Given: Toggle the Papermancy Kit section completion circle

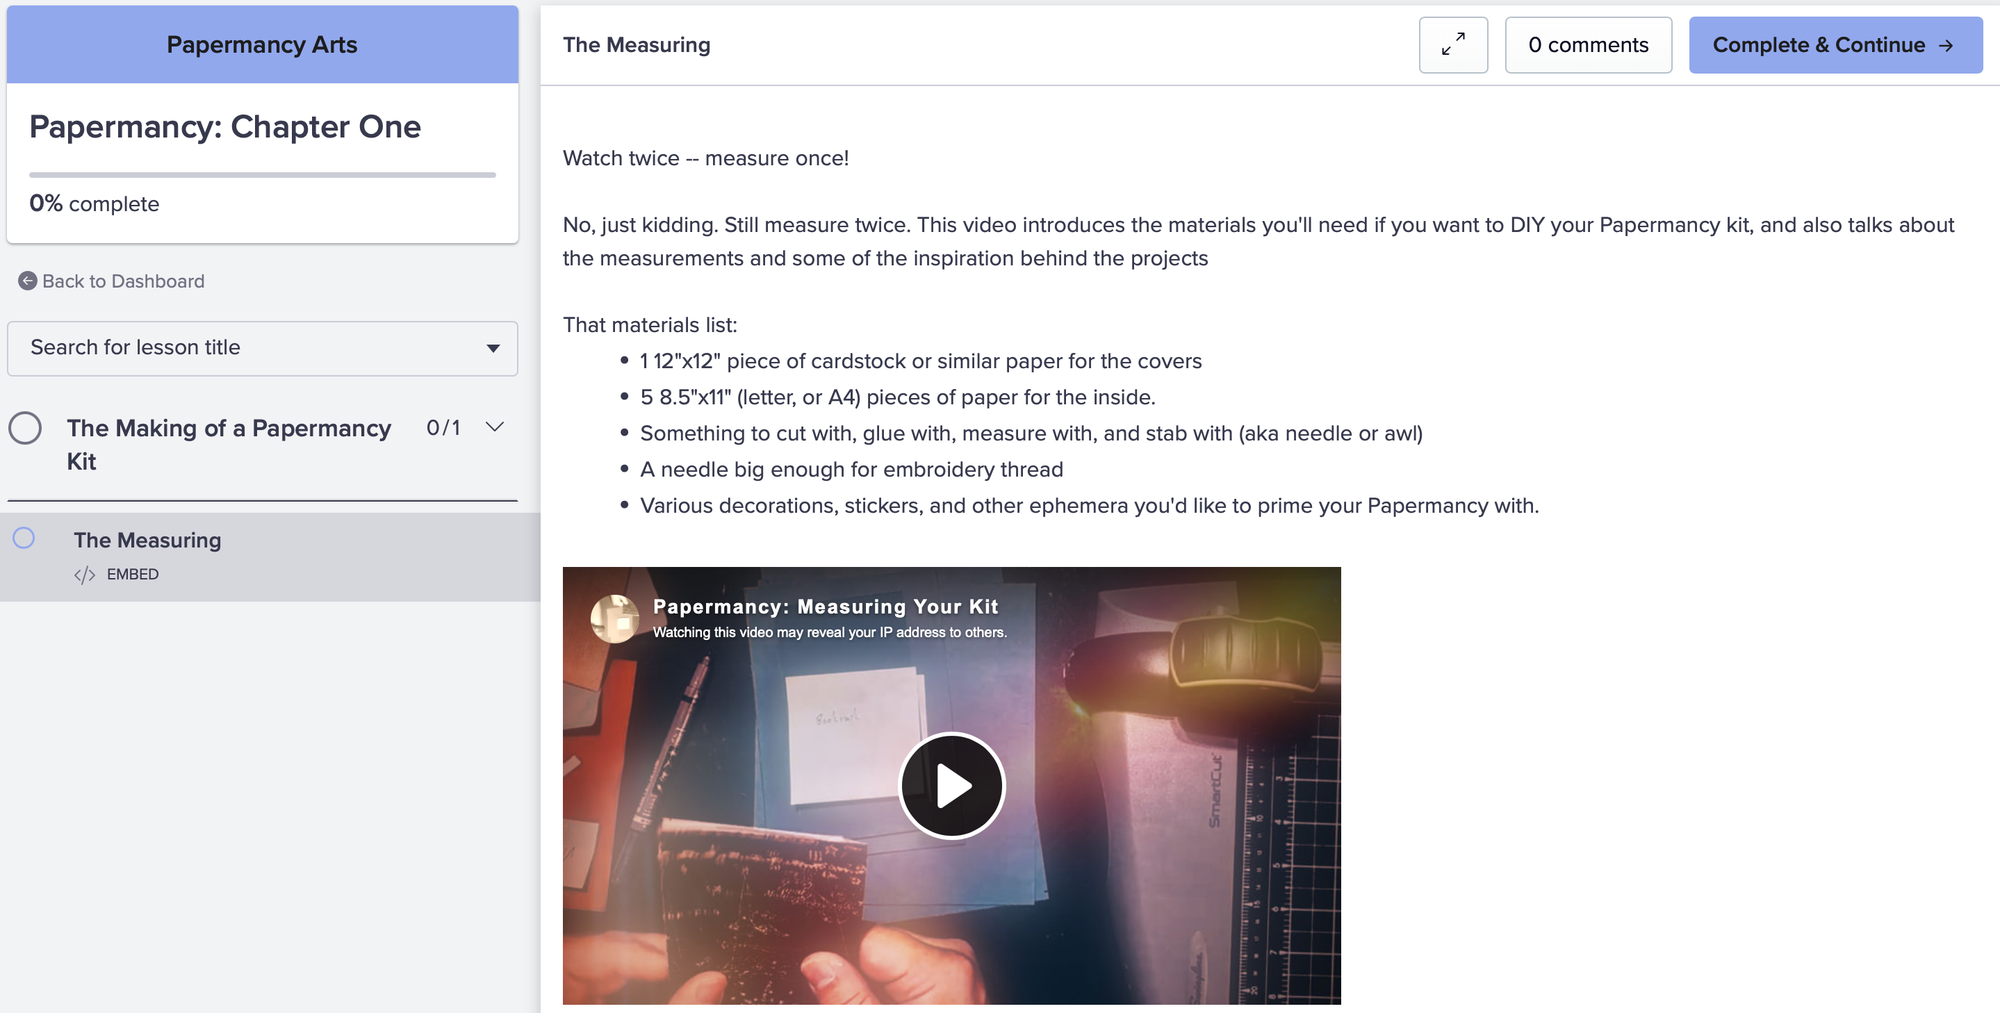Looking at the screenshot, I should tap(25, 428).
